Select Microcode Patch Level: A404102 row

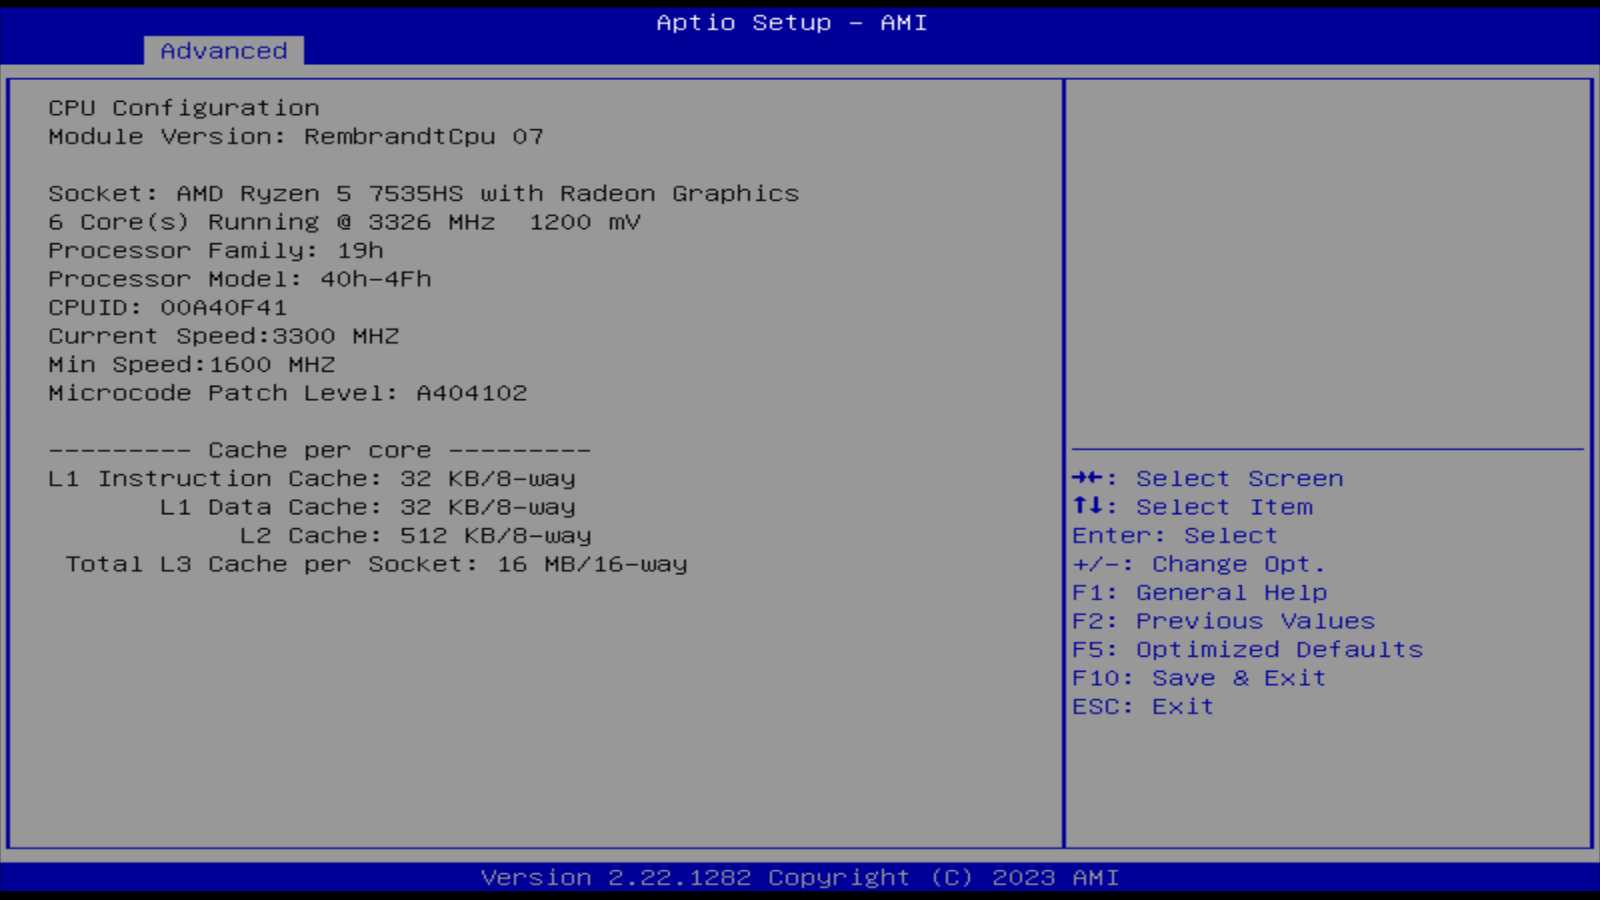pos(288,393)
